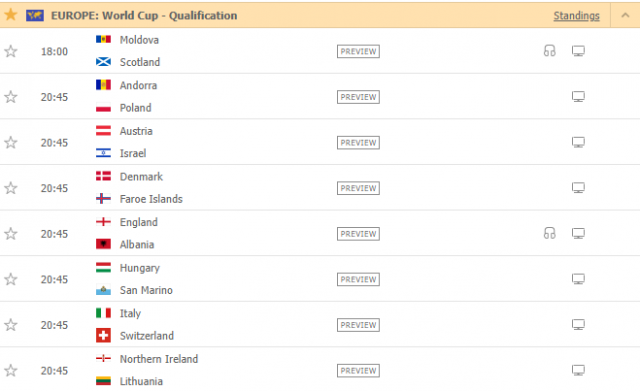Click TV icon for Hungary vs San Marino
640x391 pixels.
click(x=578, y=279)
